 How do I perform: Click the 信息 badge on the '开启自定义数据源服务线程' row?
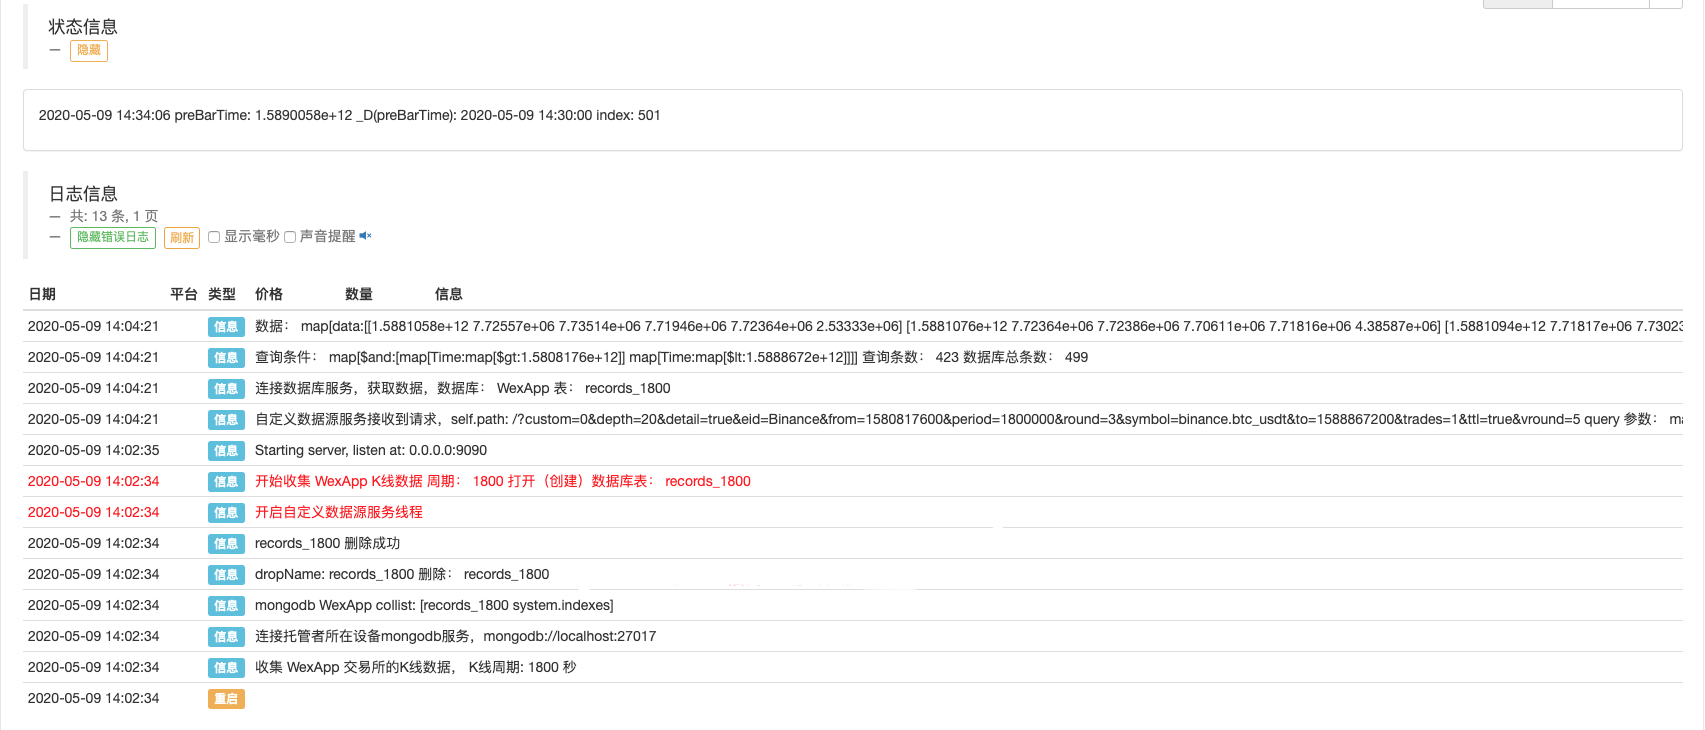click(x=226, y=513)
